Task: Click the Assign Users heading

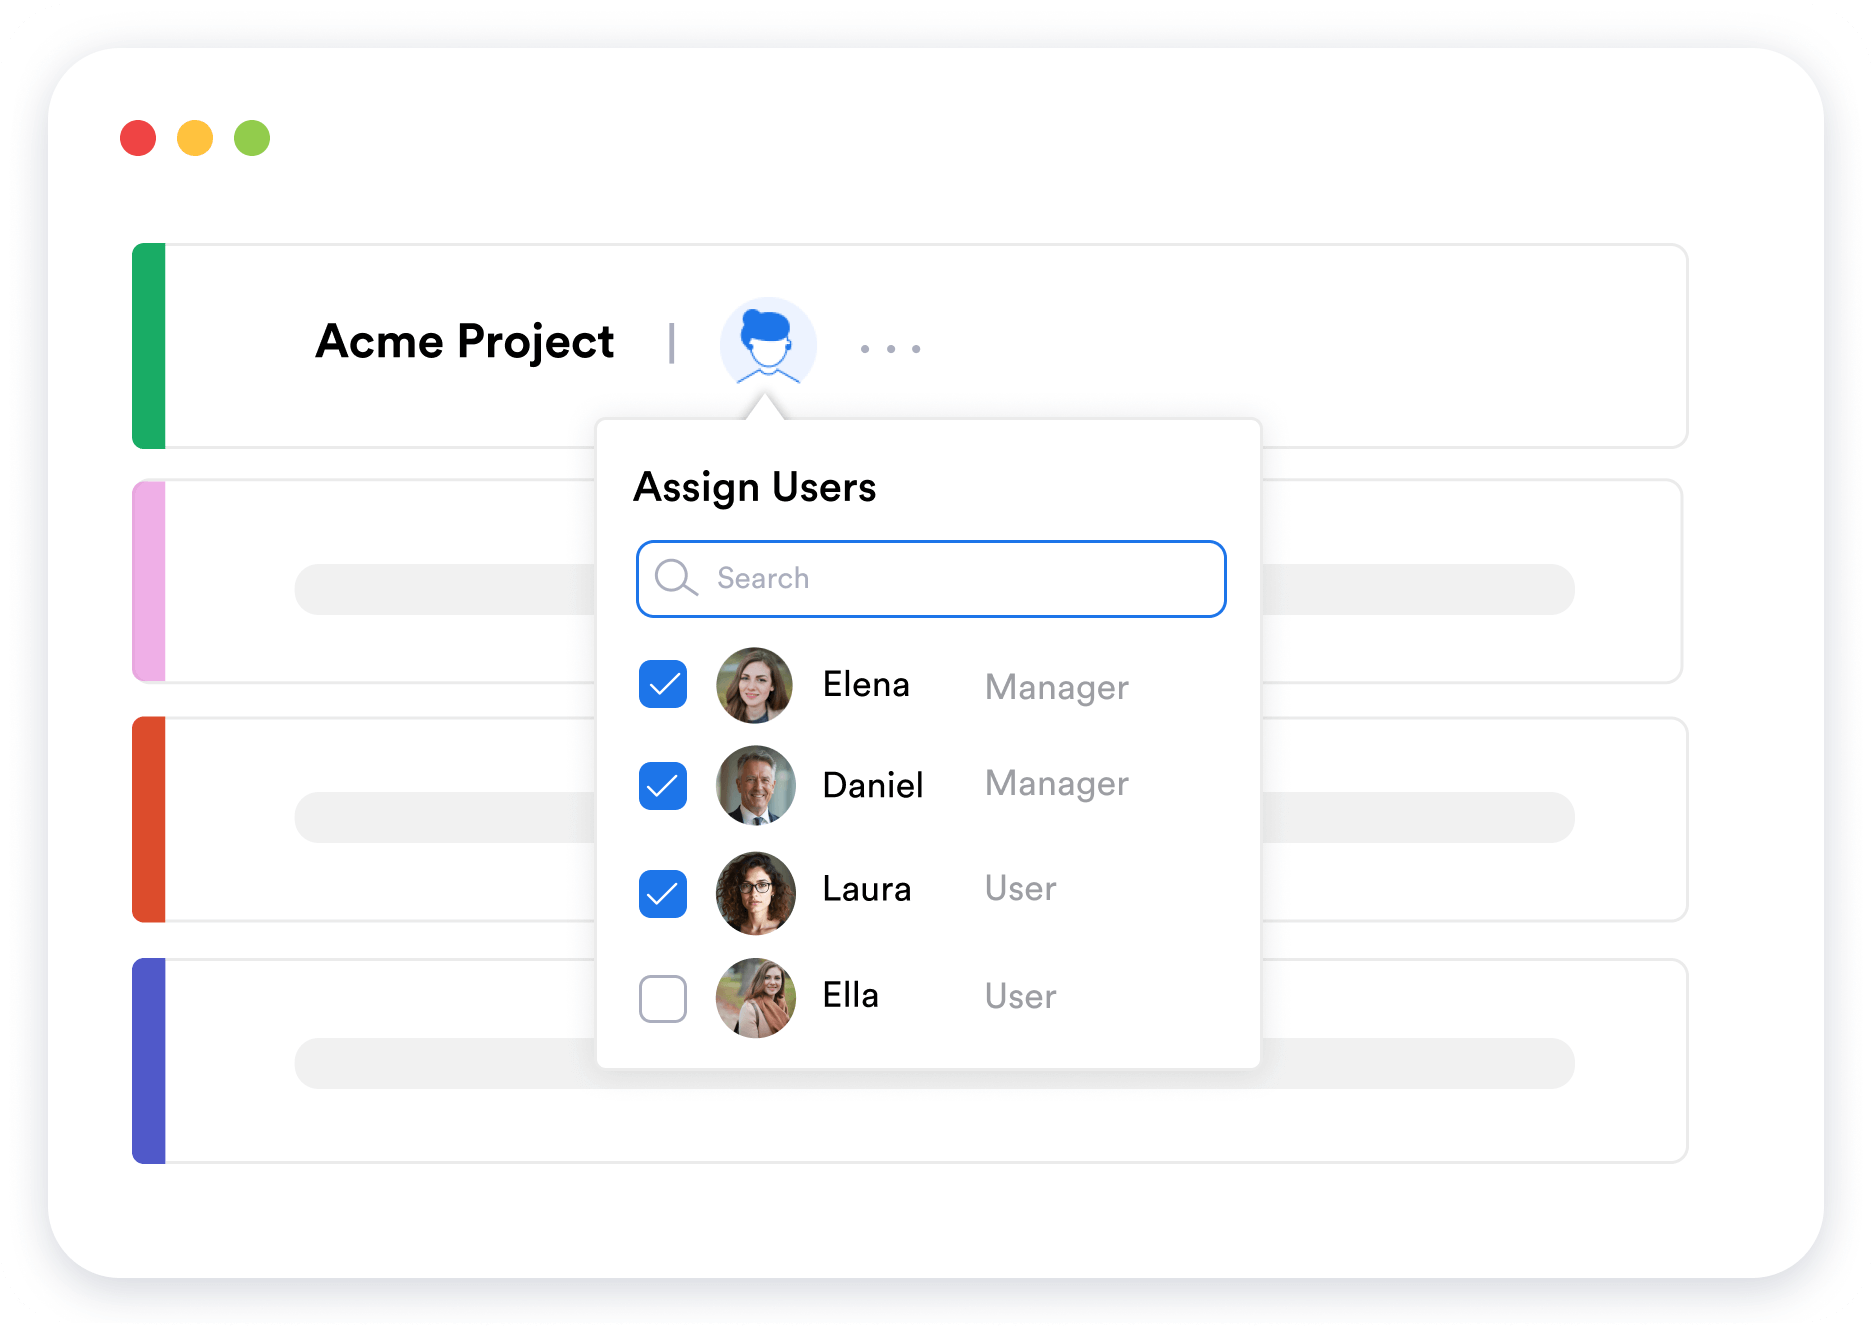Action: [755, 487]
